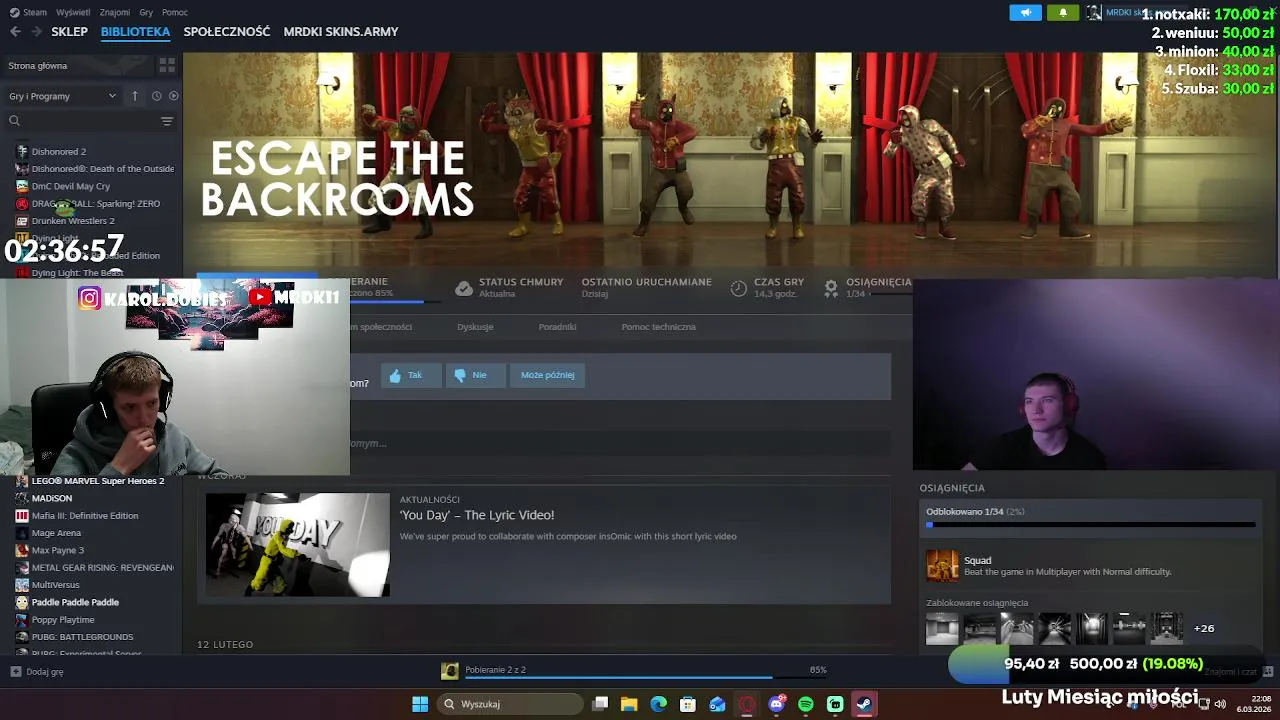Open the Squad achievement icon
This screenshot has width=1280, height=720.
pyautogui.click(x=942, y=566)
